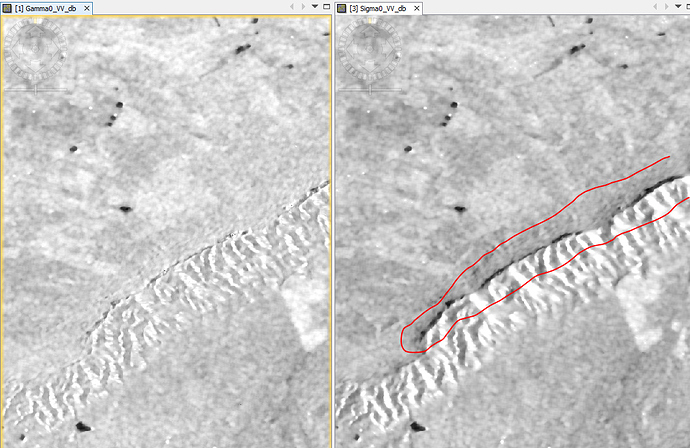Switch to the [3] Sigma0_VV_db tab
The height and width of the screenshot is (448, 690).
click(x=378, y=8)
